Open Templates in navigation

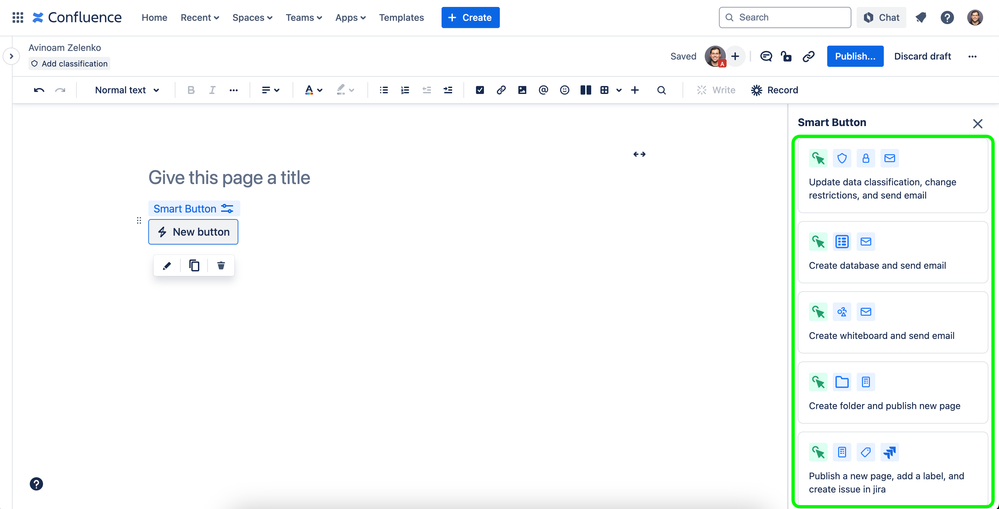click(x=401, y=18)
